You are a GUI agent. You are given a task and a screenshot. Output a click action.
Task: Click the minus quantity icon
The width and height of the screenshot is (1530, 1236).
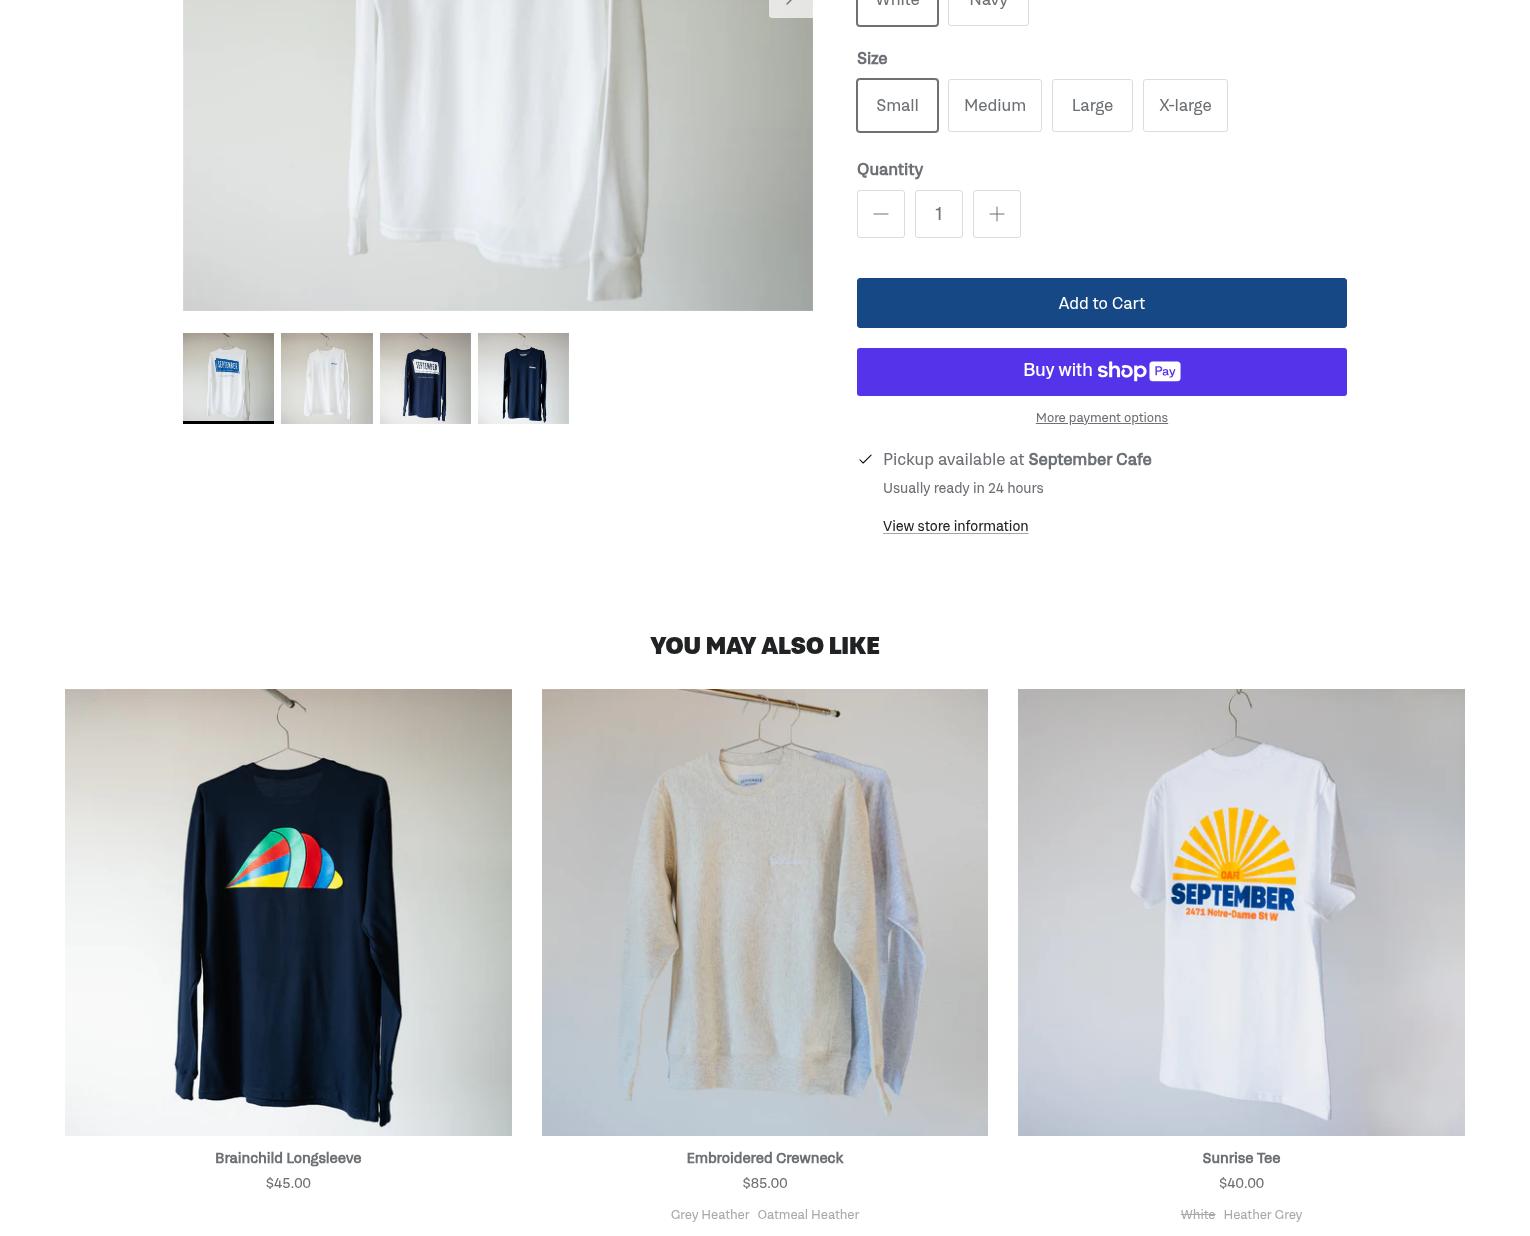pos(880,214)
